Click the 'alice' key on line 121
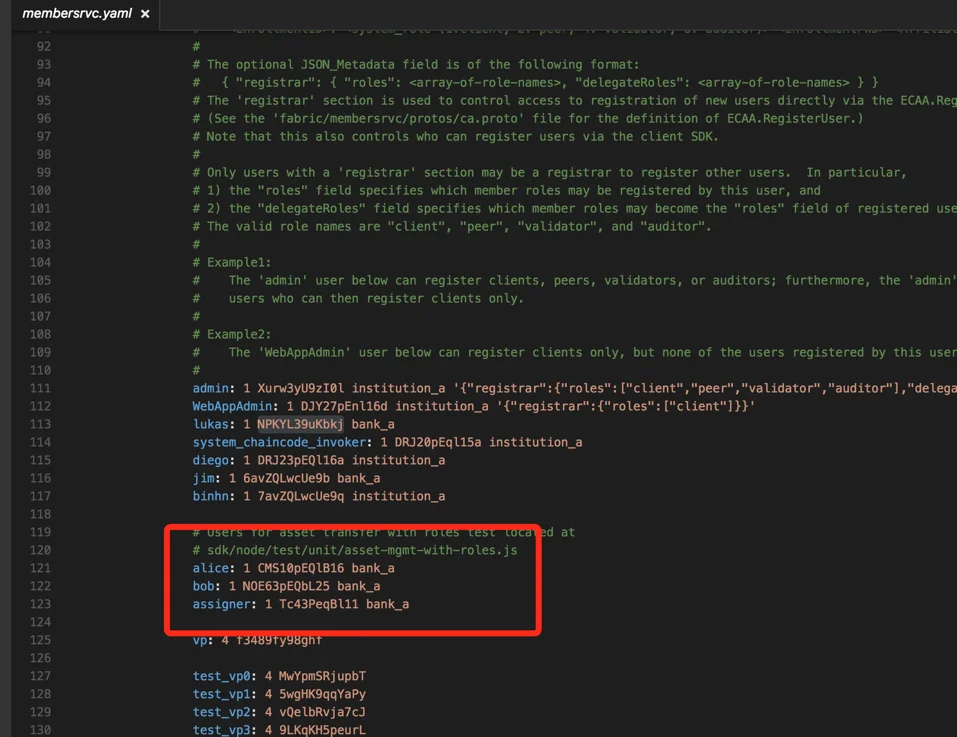This screenshot has width=957, height=737. [x=211, y=568]
